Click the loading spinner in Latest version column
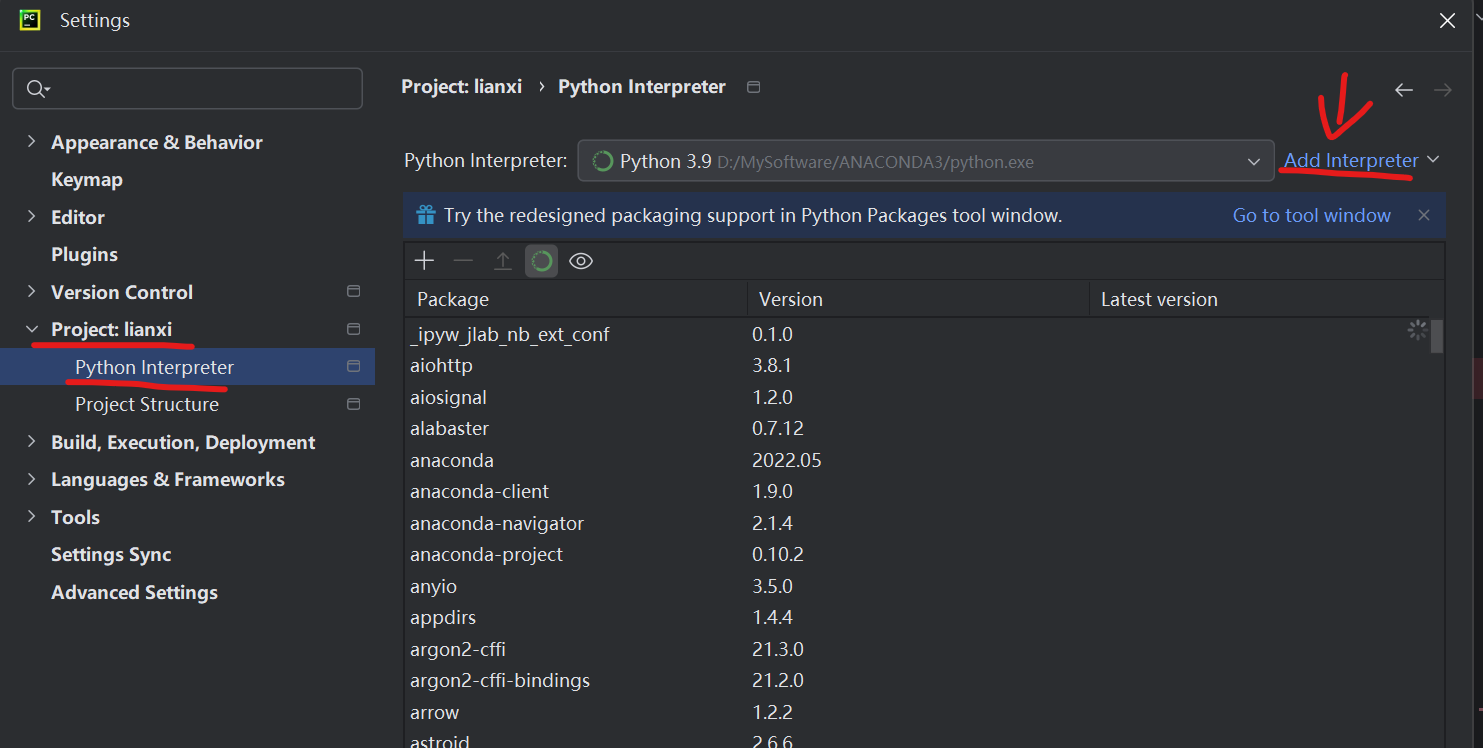1483x748 pixels. click(x=1417, y=330)
